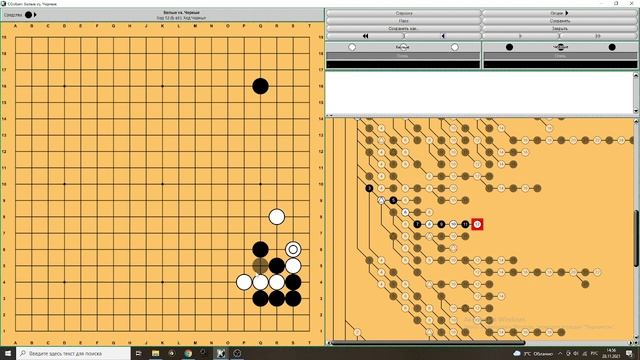Click inside the white comment text area
The height and width of the screenshot is (360, 640).
(x=479, y=93)
